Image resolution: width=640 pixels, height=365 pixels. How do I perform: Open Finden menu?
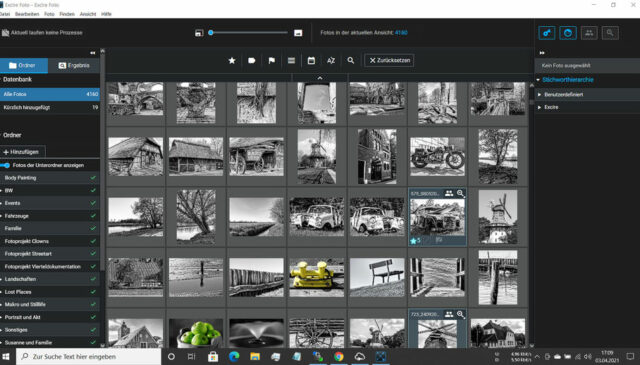click(x=67, y=14)
